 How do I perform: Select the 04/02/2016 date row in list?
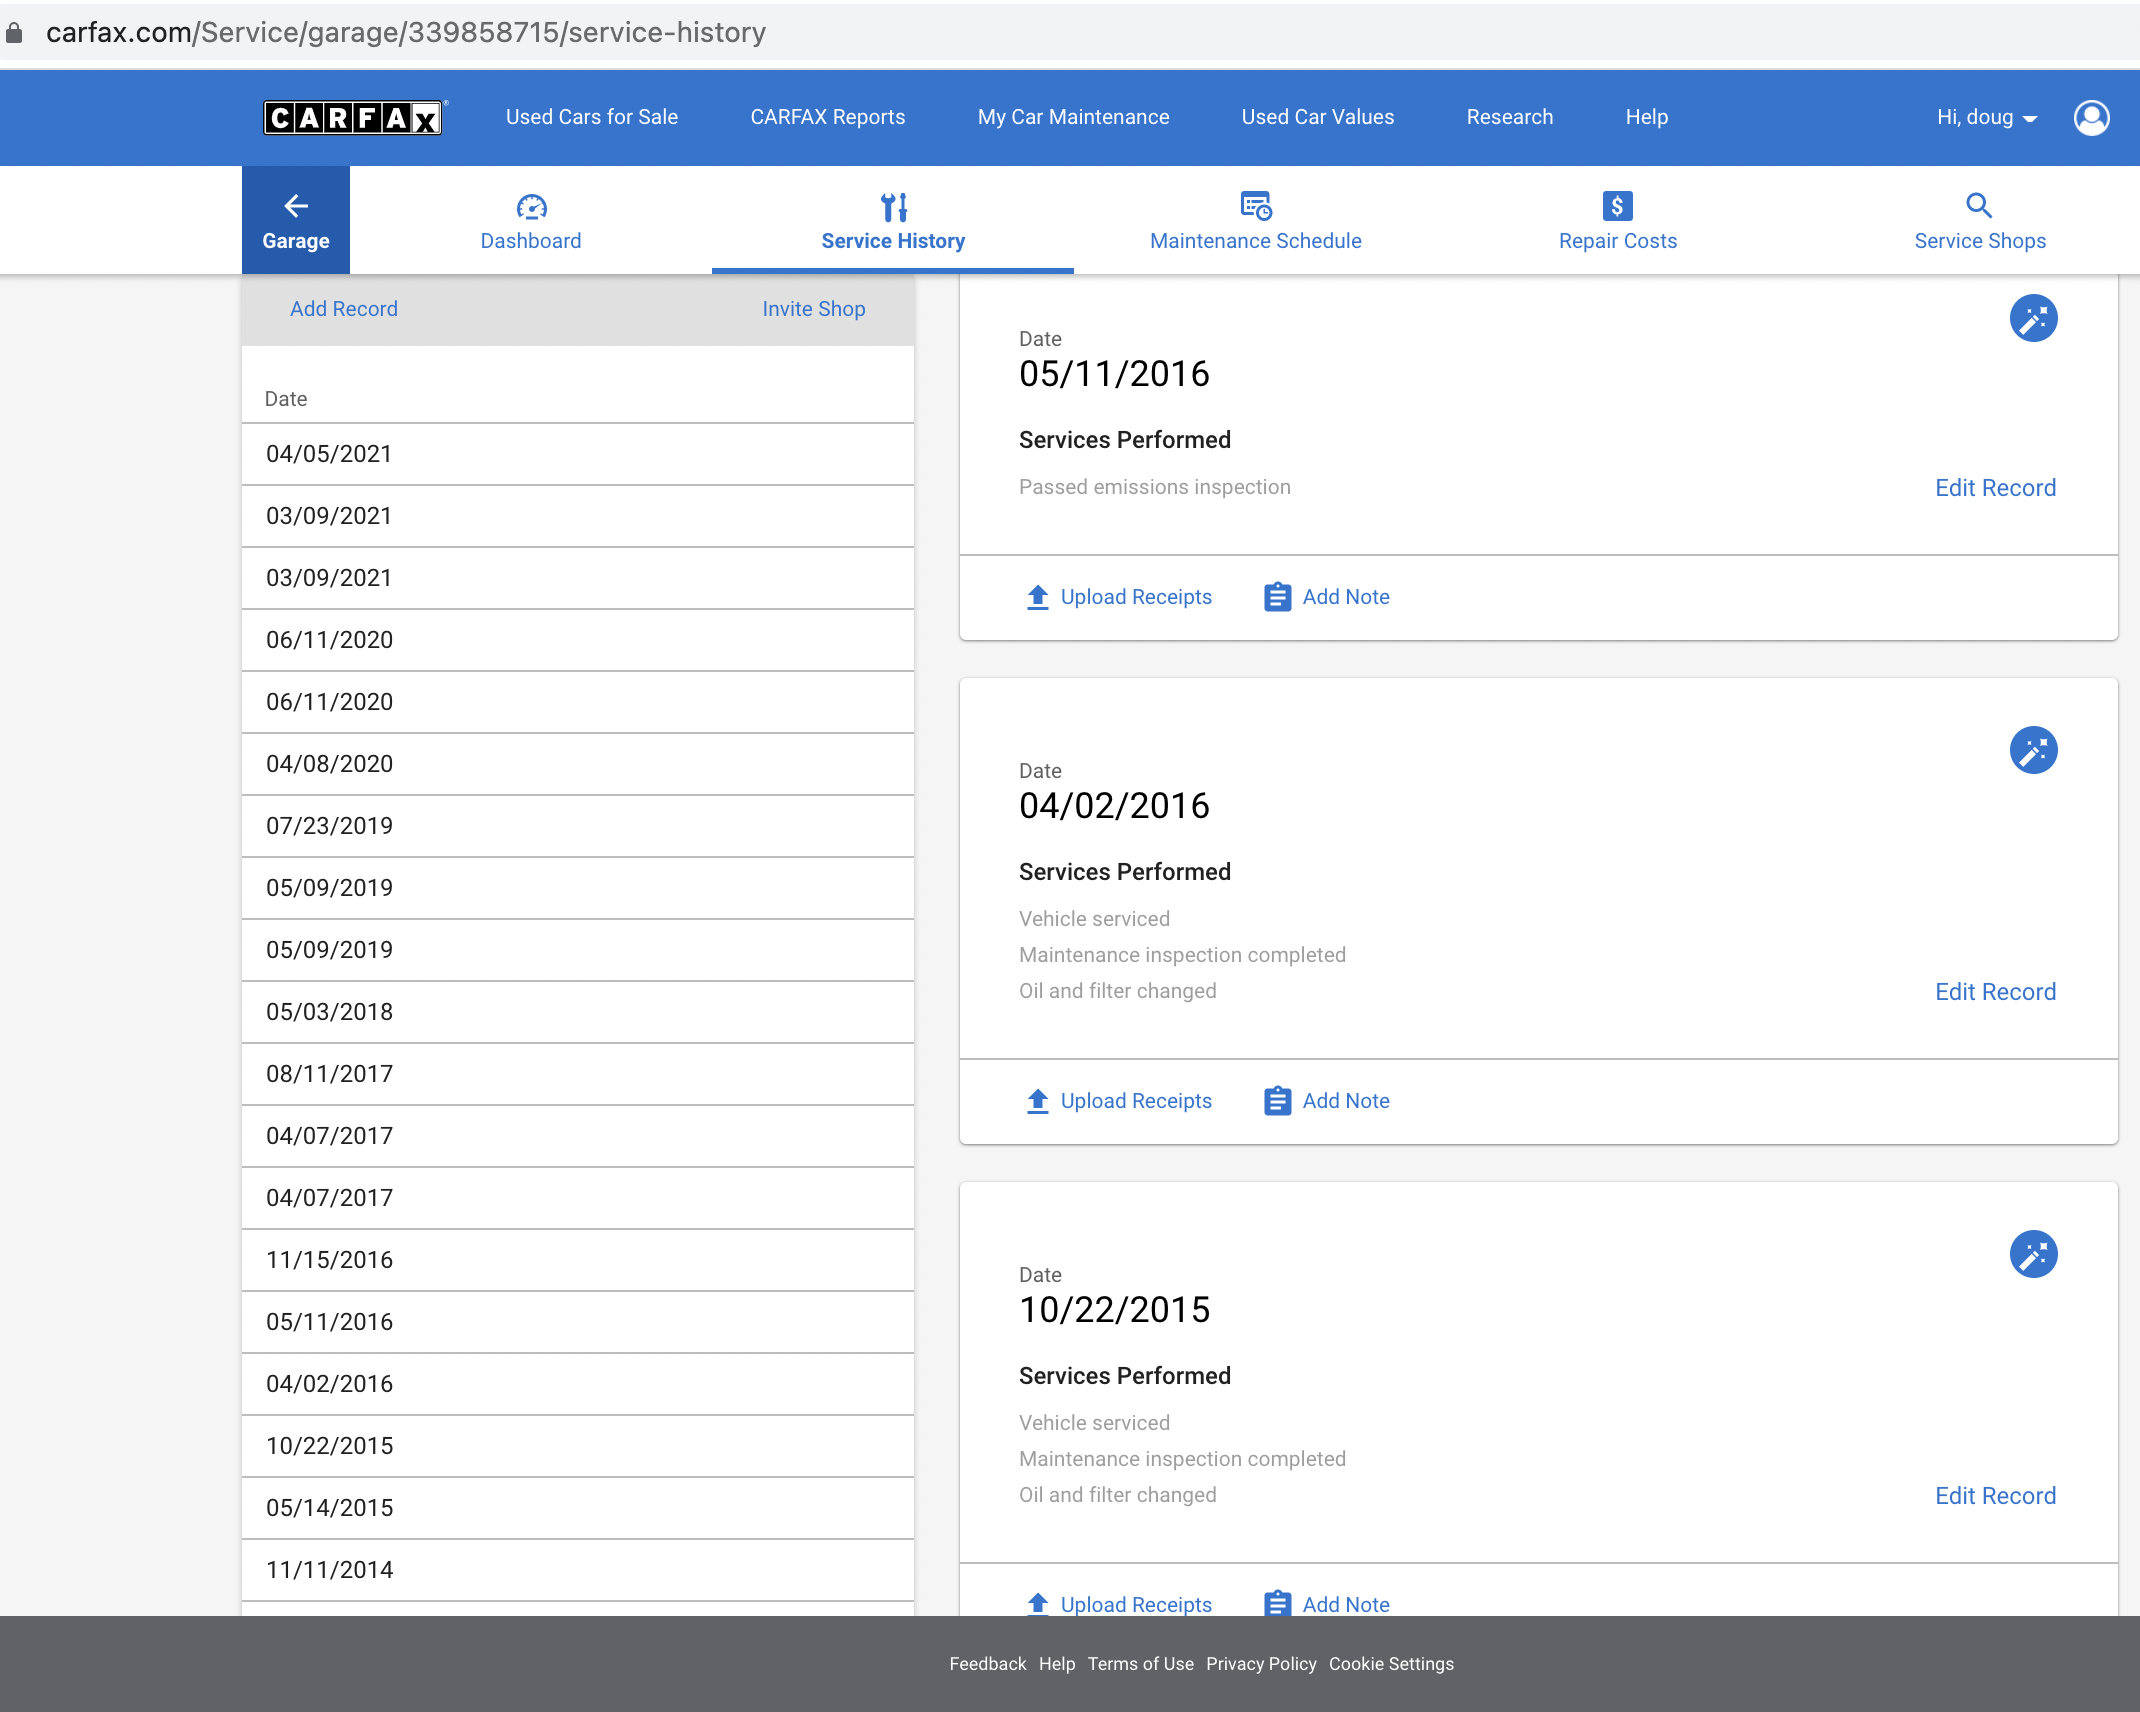click(578, 1384)
